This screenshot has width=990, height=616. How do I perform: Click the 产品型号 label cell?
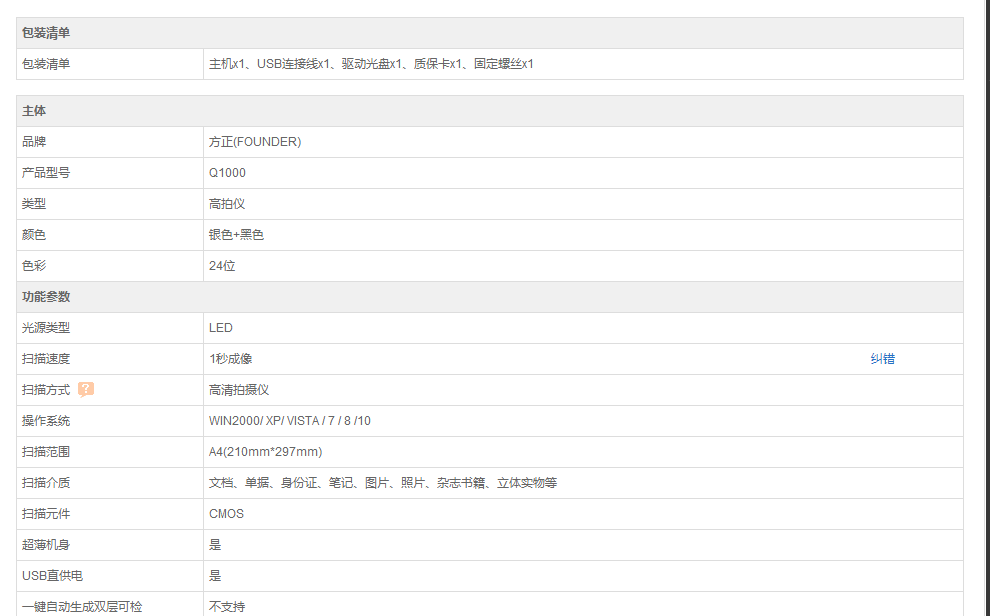110,172
